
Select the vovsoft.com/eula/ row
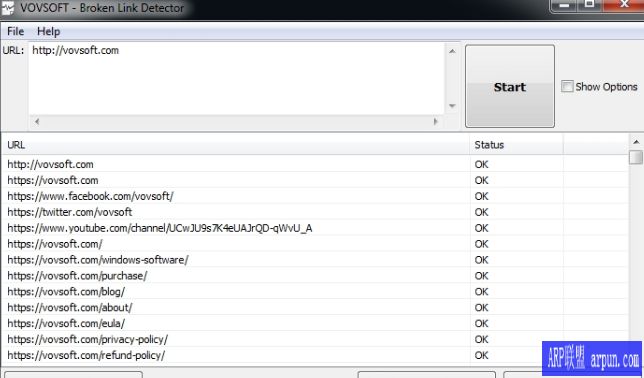point(315,323)
